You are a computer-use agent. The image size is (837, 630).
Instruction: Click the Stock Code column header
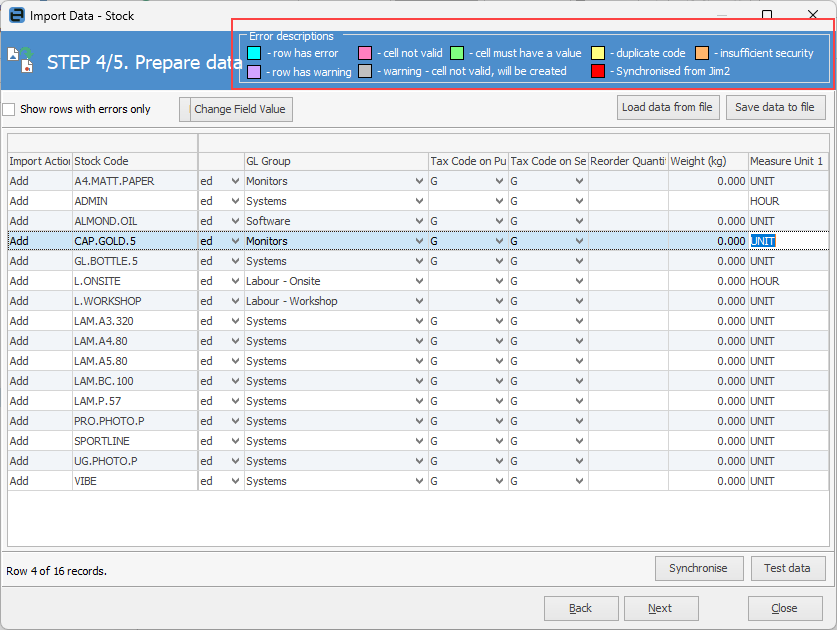[x=134, y=161]
